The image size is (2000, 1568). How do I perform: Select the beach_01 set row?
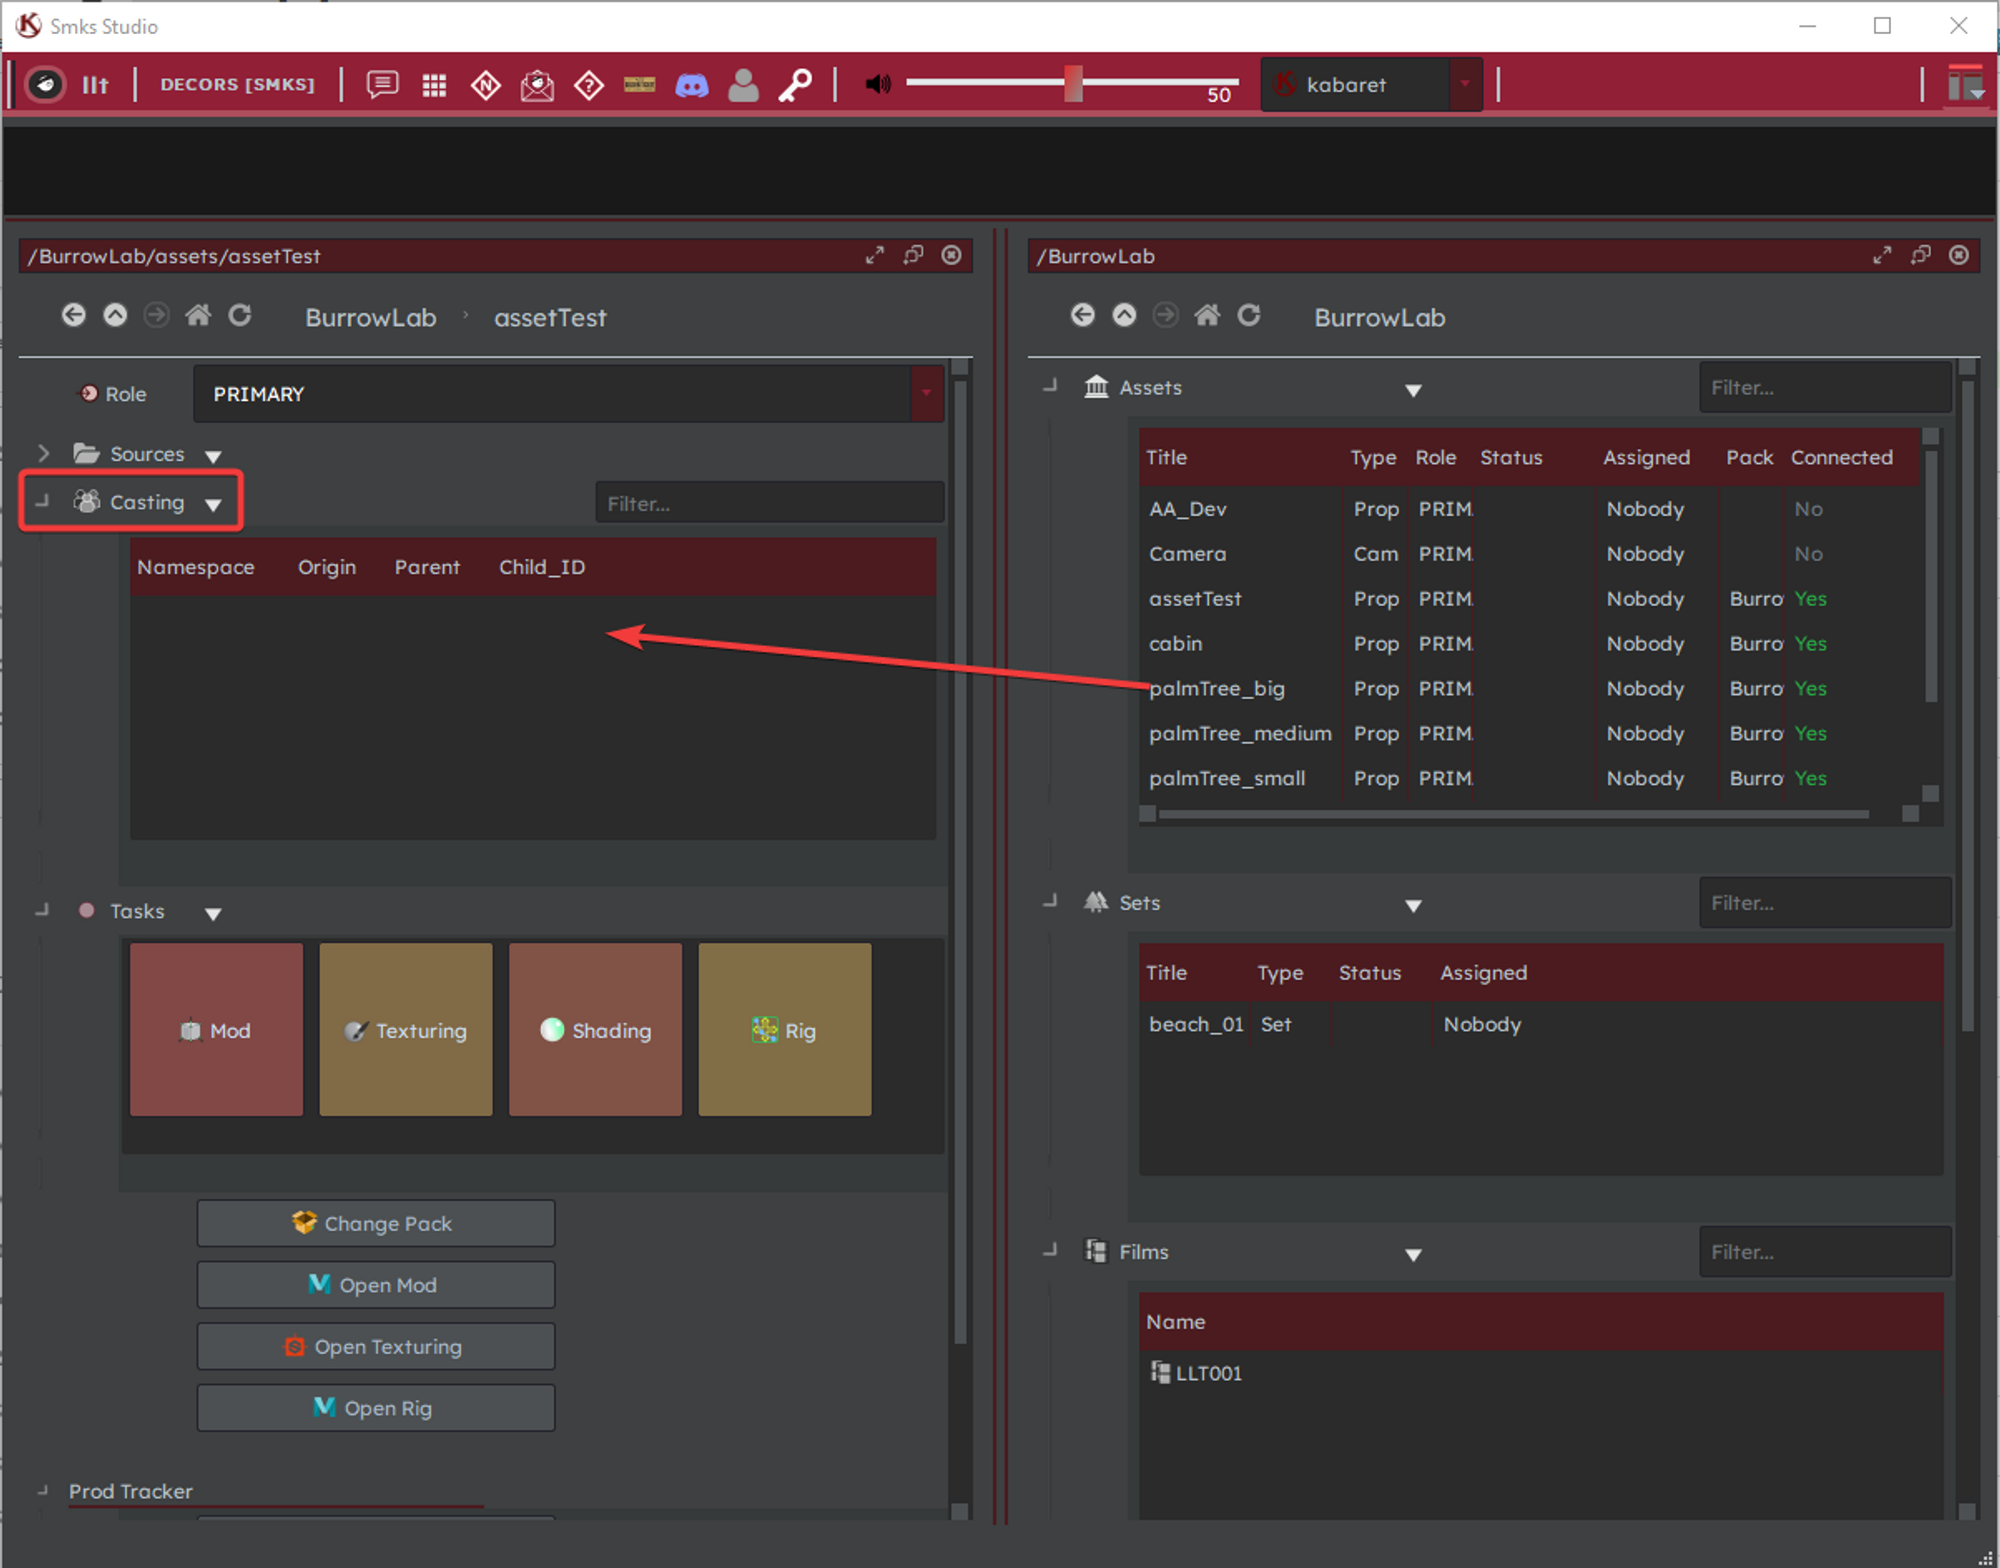pyautogui.click(x=1540, y=1025)
